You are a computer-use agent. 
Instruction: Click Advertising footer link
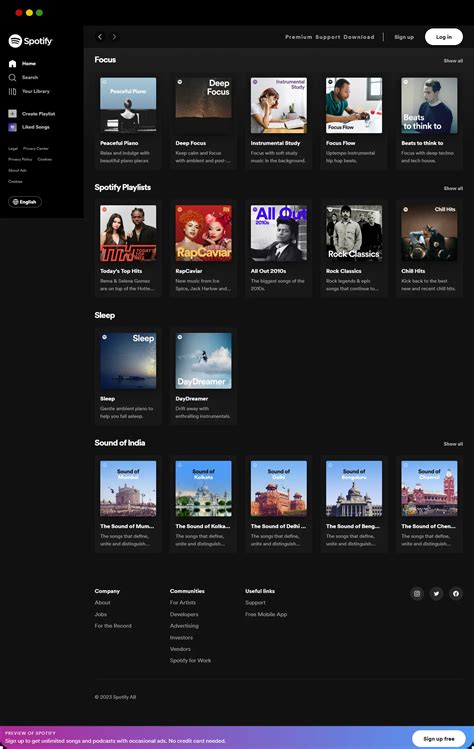click(x=184, y=626)
